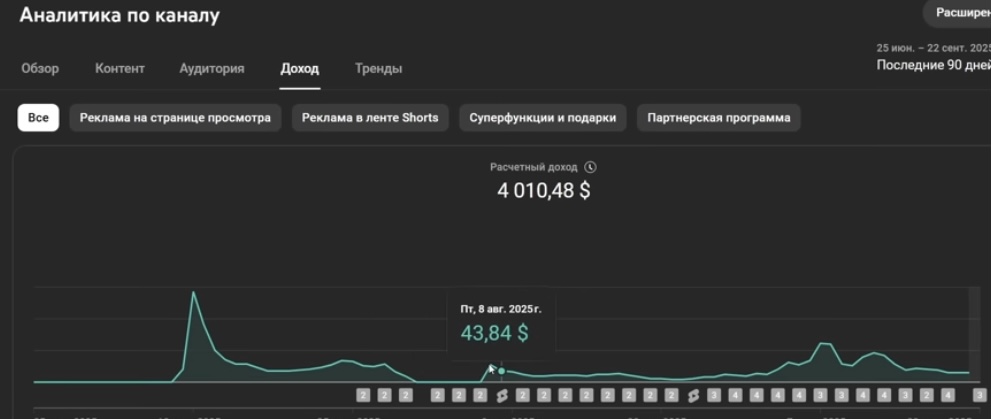991x419 pixels.
Task: Go to the Аудитория tab
Action: [x=211, y=69]
